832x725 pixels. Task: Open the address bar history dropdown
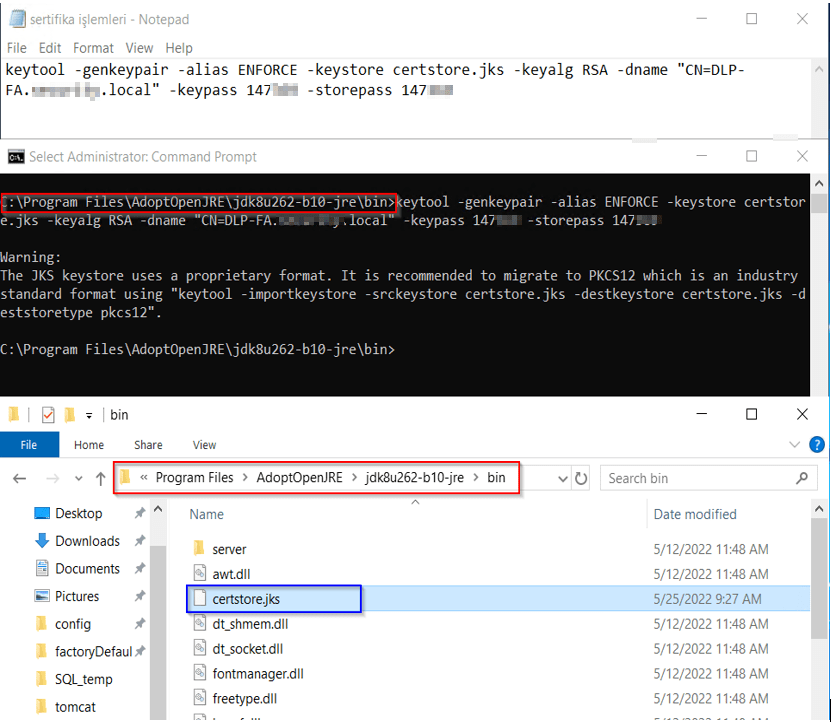click(x=561, y=478)
